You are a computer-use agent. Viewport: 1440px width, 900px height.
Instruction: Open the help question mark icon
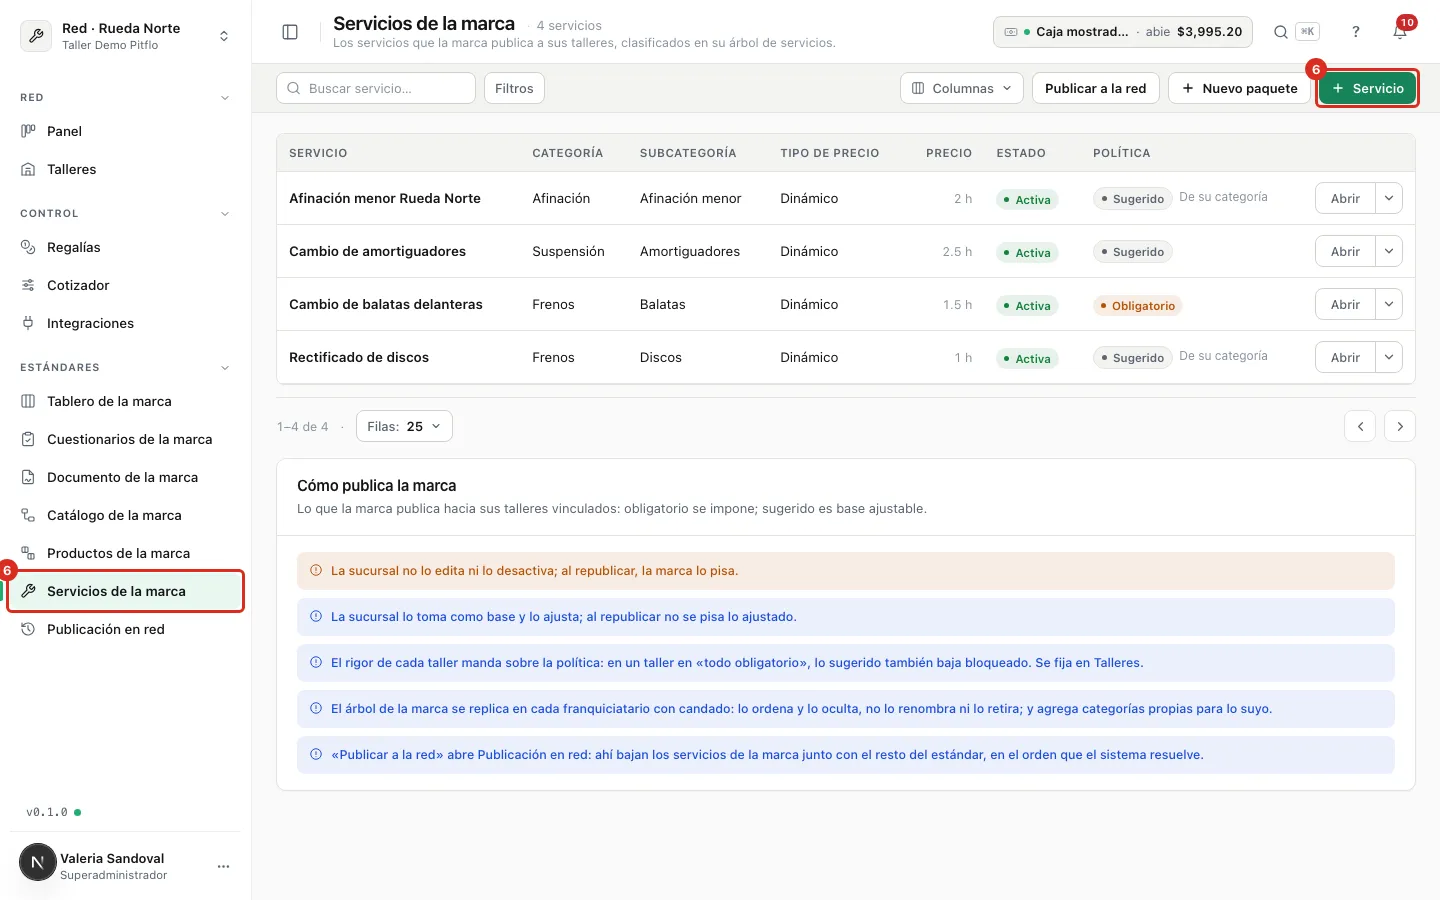pyautogui.click(x=1356, y=32)
